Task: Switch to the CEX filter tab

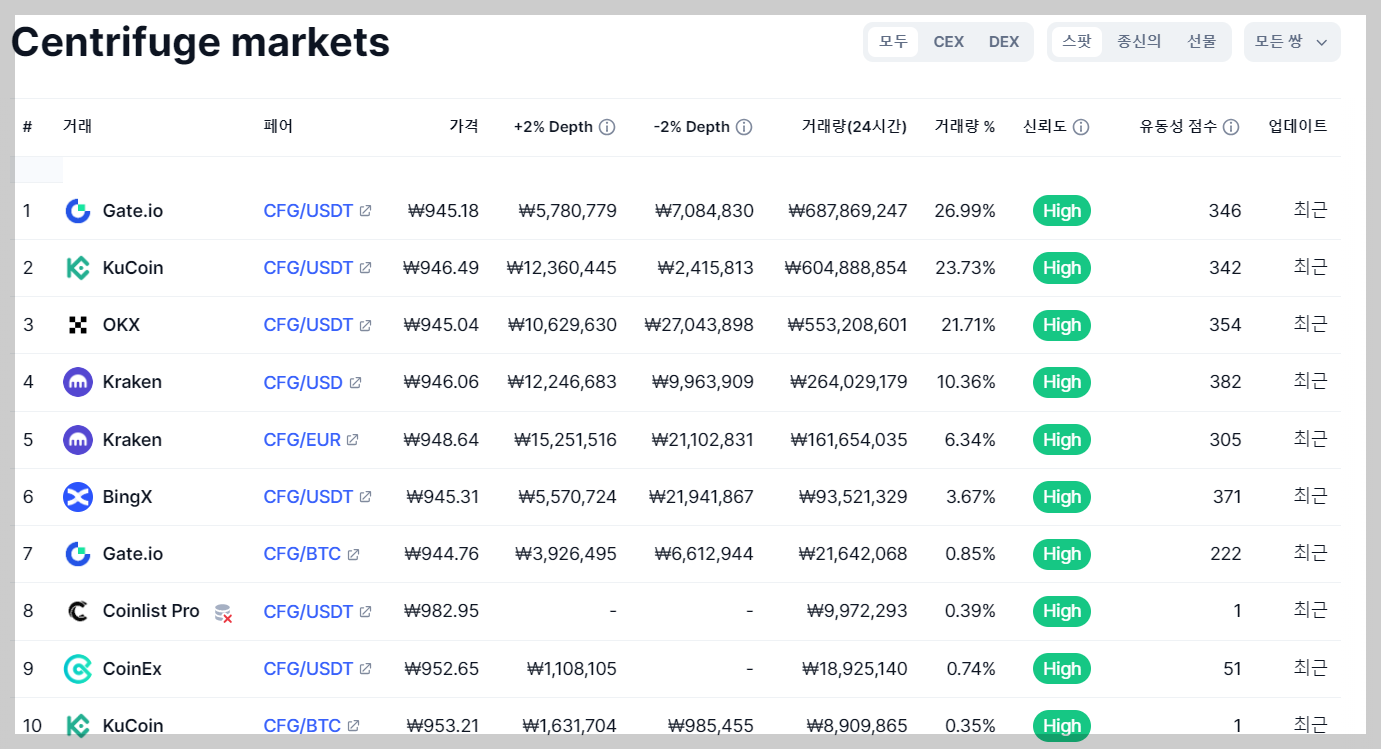Action: point(949,42)
